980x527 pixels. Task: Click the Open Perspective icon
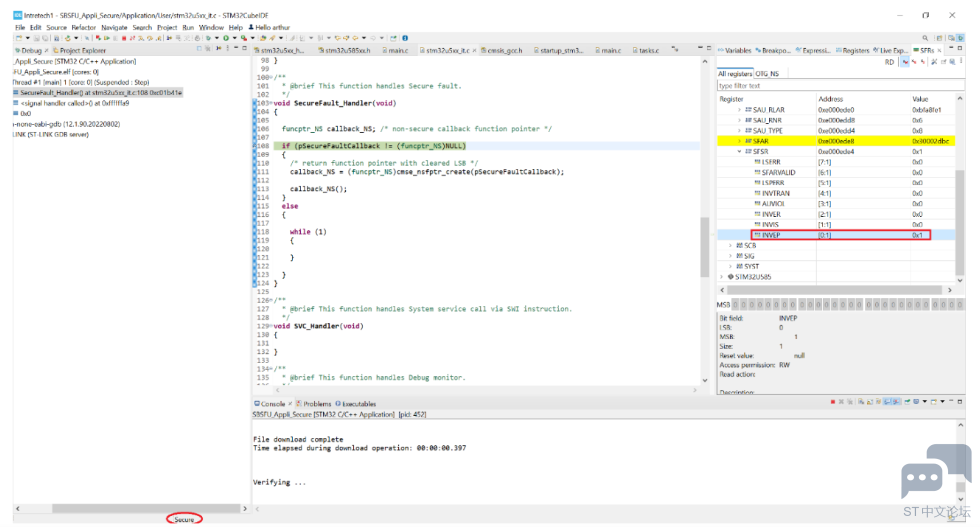[x=939, y=38]
